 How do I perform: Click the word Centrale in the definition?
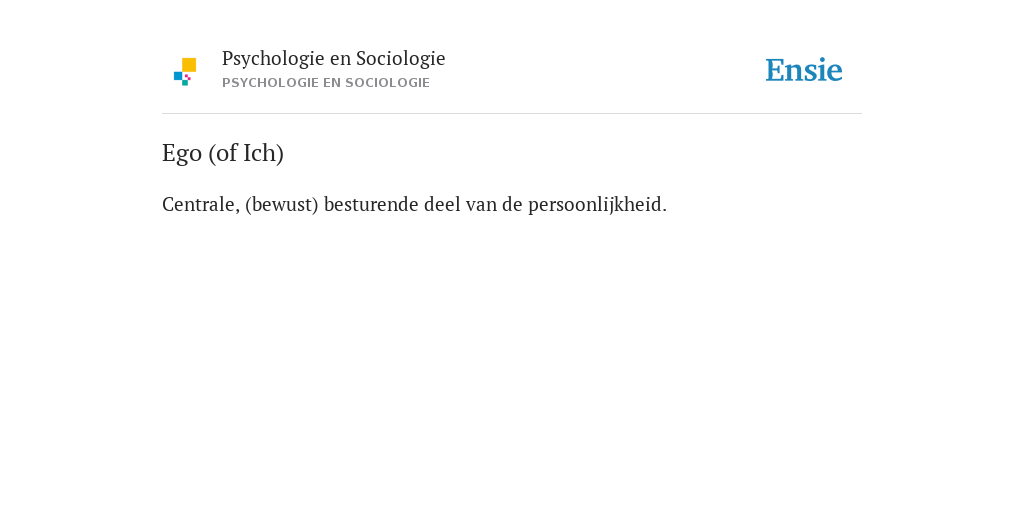200,204
